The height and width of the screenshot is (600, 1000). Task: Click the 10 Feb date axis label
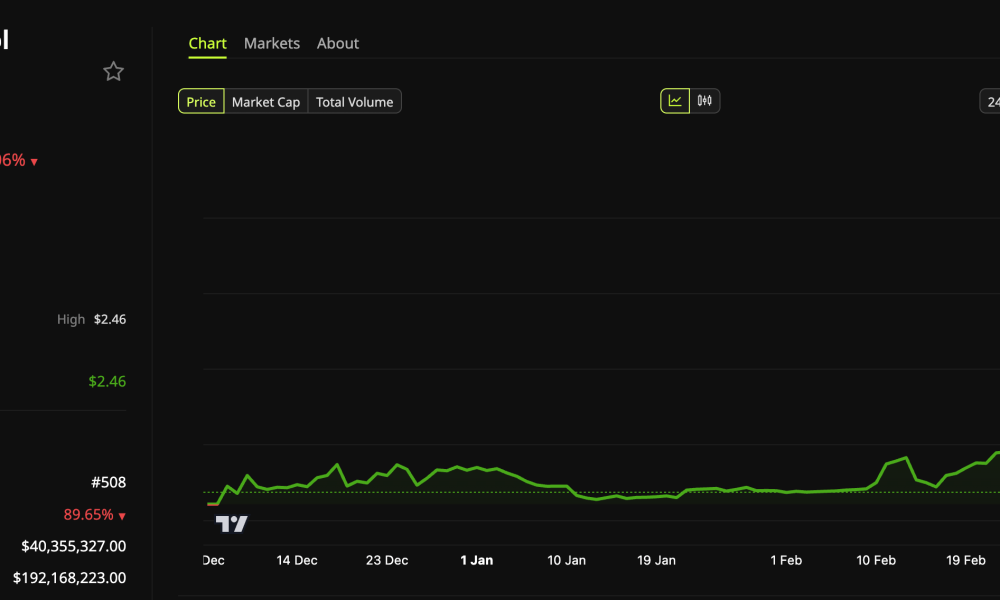coord(876,560)
